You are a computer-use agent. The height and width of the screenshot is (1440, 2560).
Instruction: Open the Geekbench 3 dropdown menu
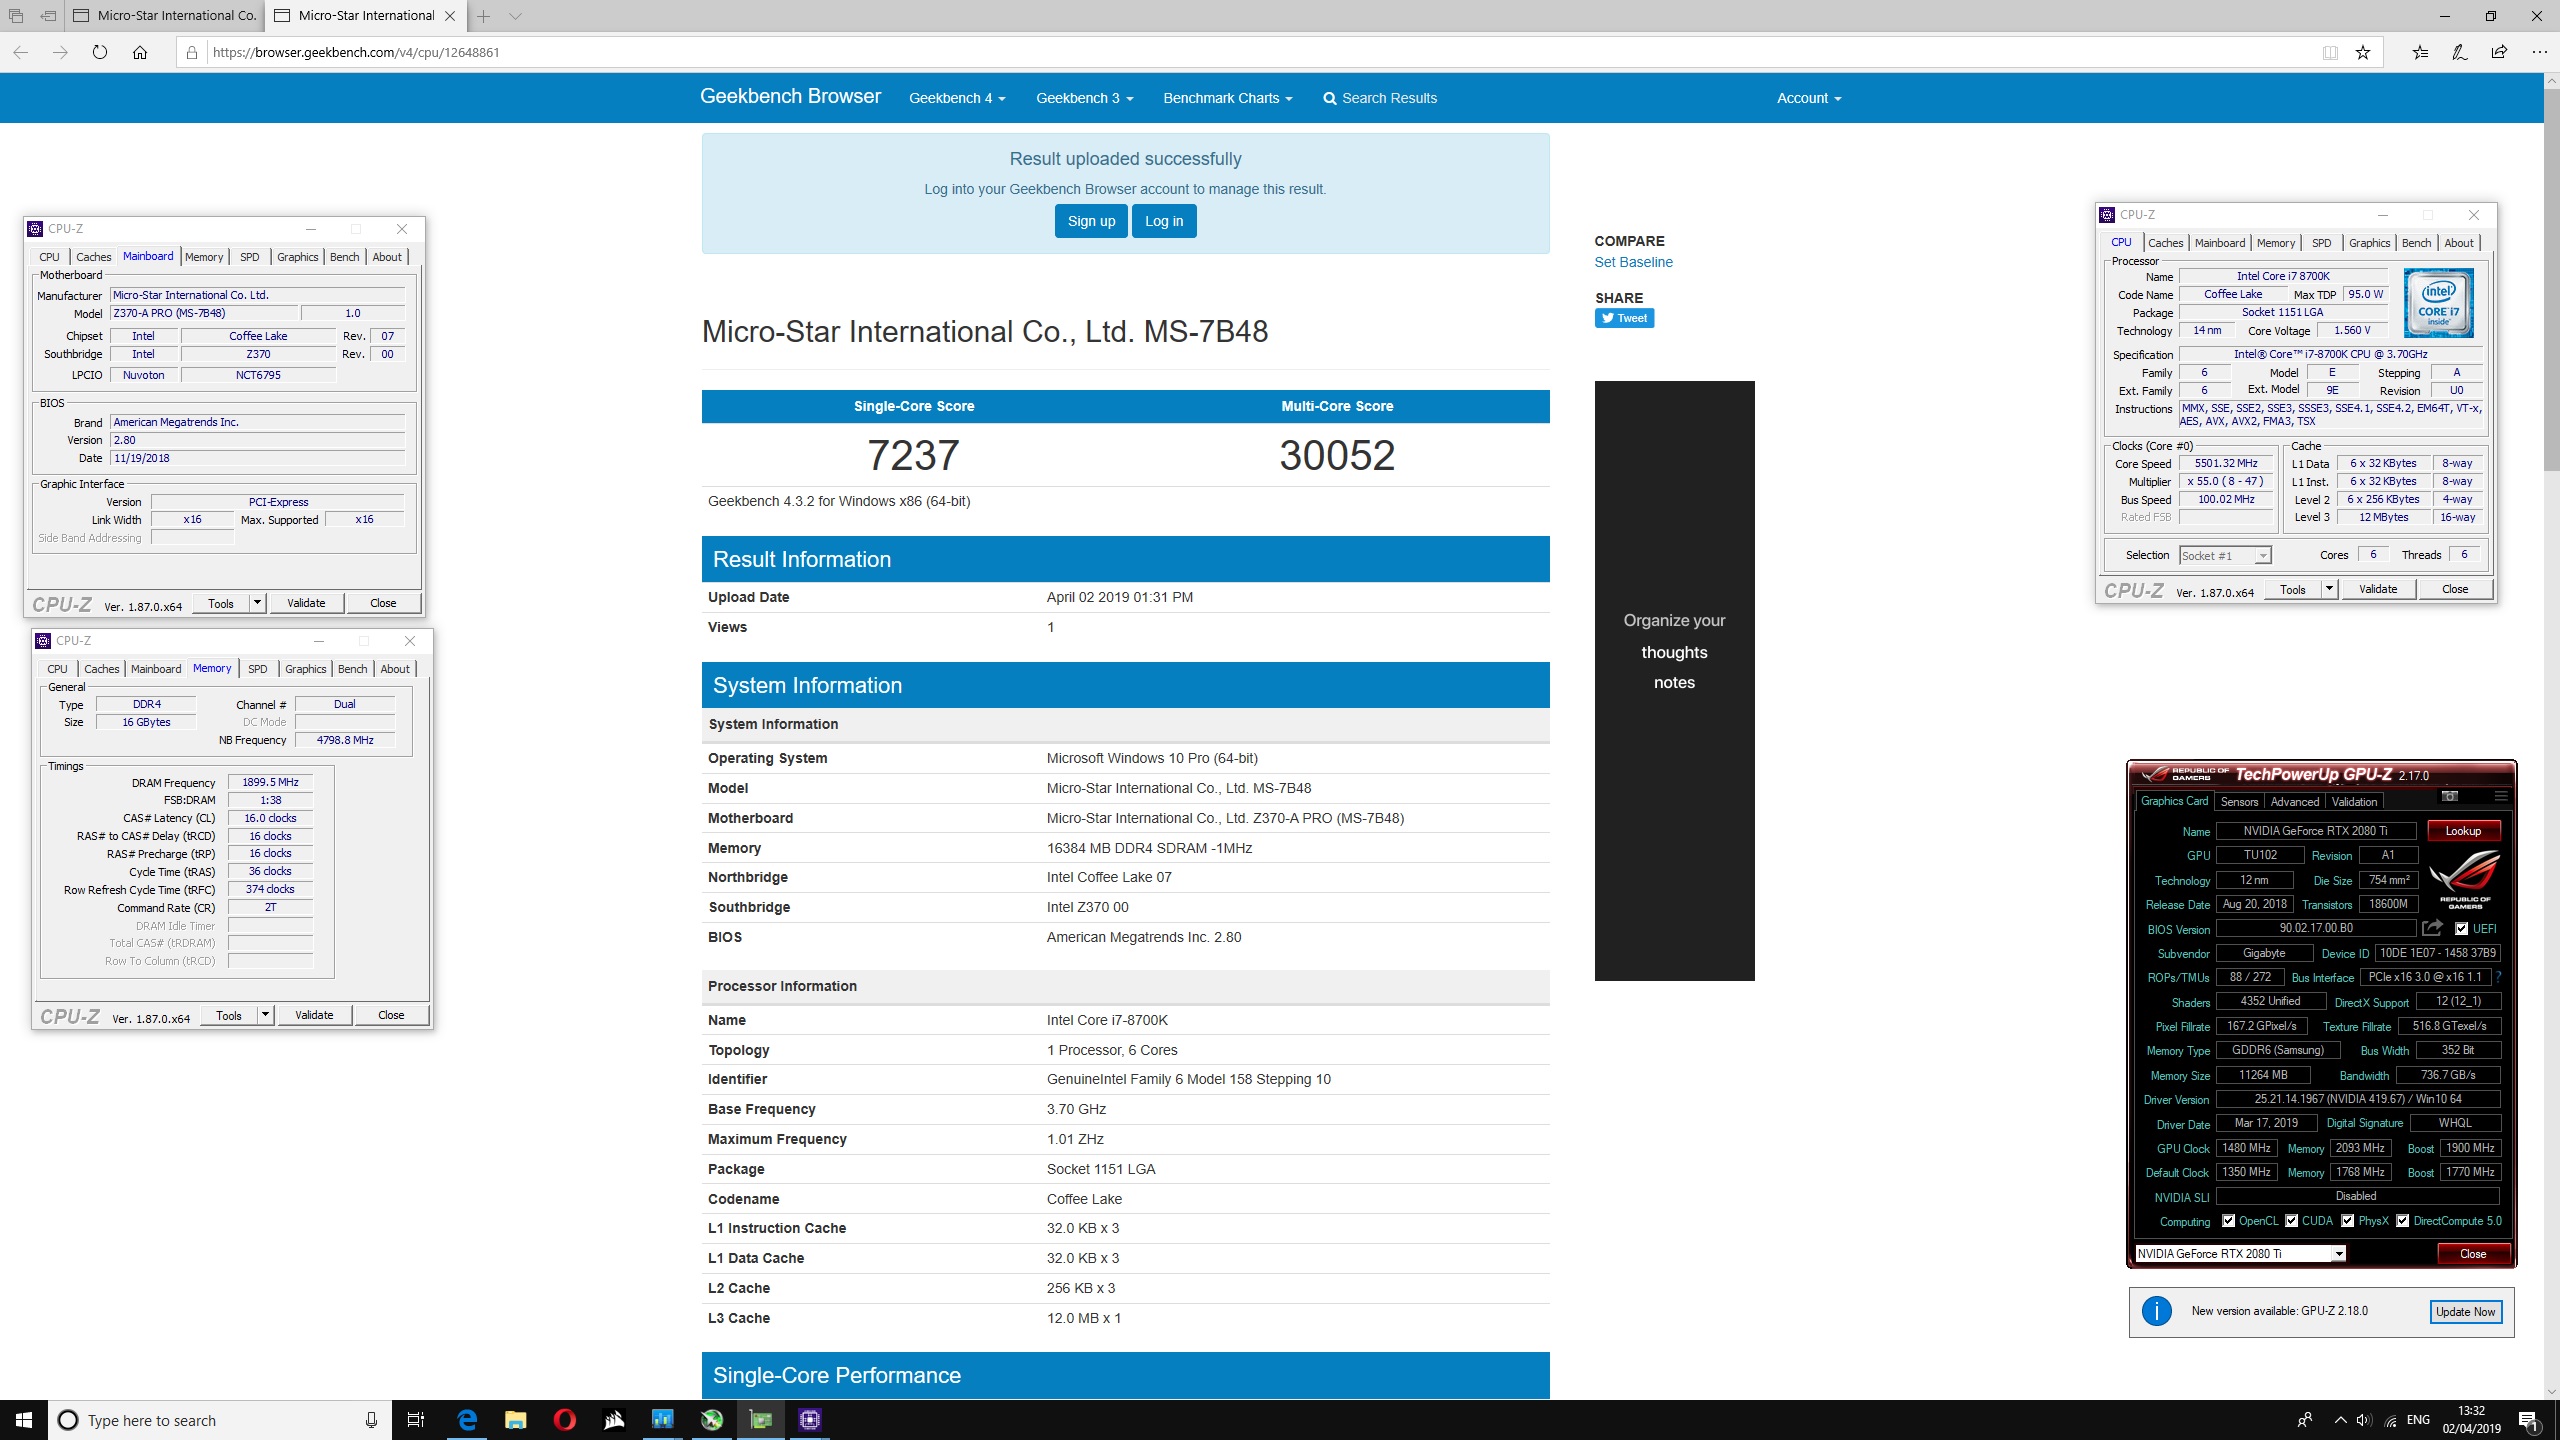click(1084, 98)
